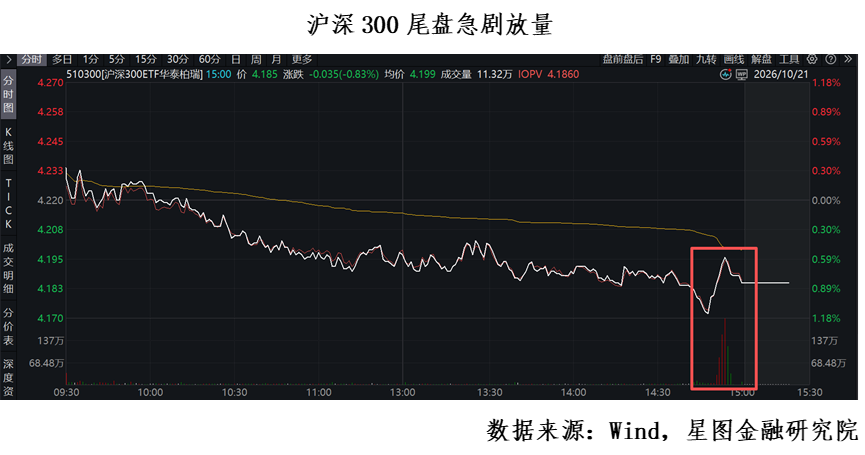The height and width of the screenshot is (455, 865).
Task: Open the 成交明细 sidebar tab
Action: pos(8,268)
